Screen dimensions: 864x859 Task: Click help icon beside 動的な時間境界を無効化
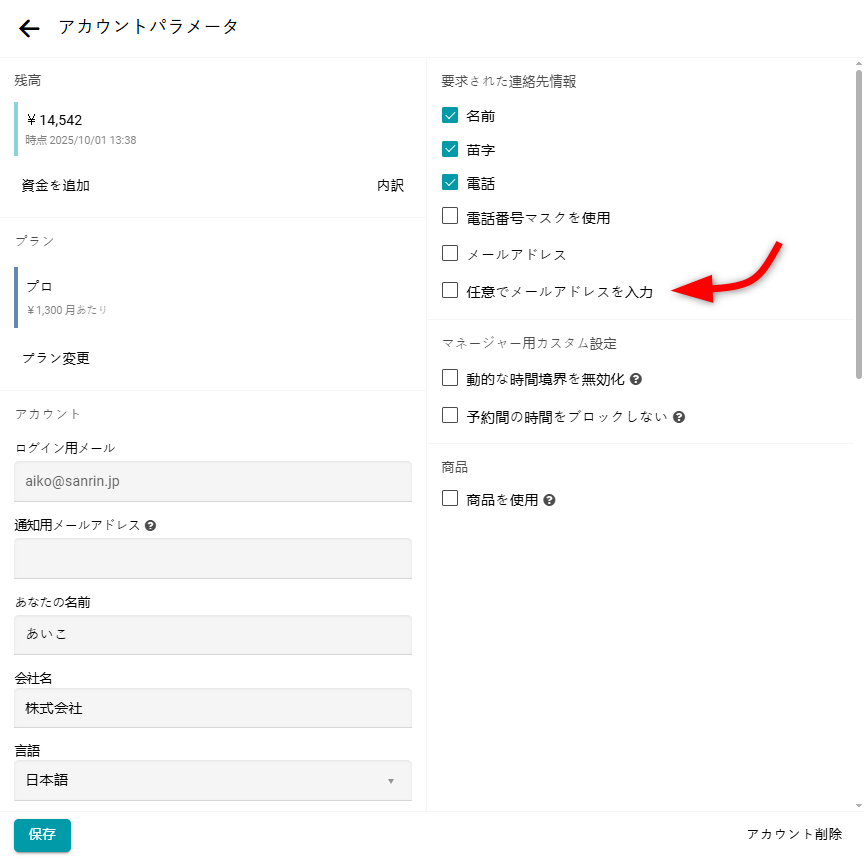click(x=636, y=380)
